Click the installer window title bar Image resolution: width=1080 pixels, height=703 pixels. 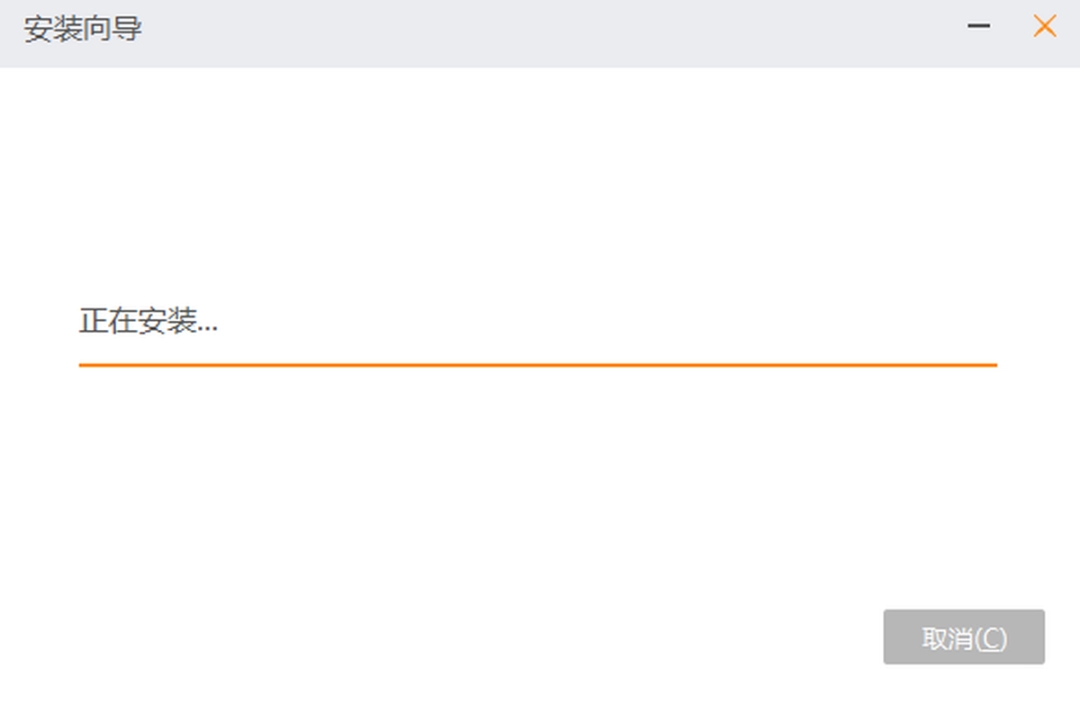[500, 27]
